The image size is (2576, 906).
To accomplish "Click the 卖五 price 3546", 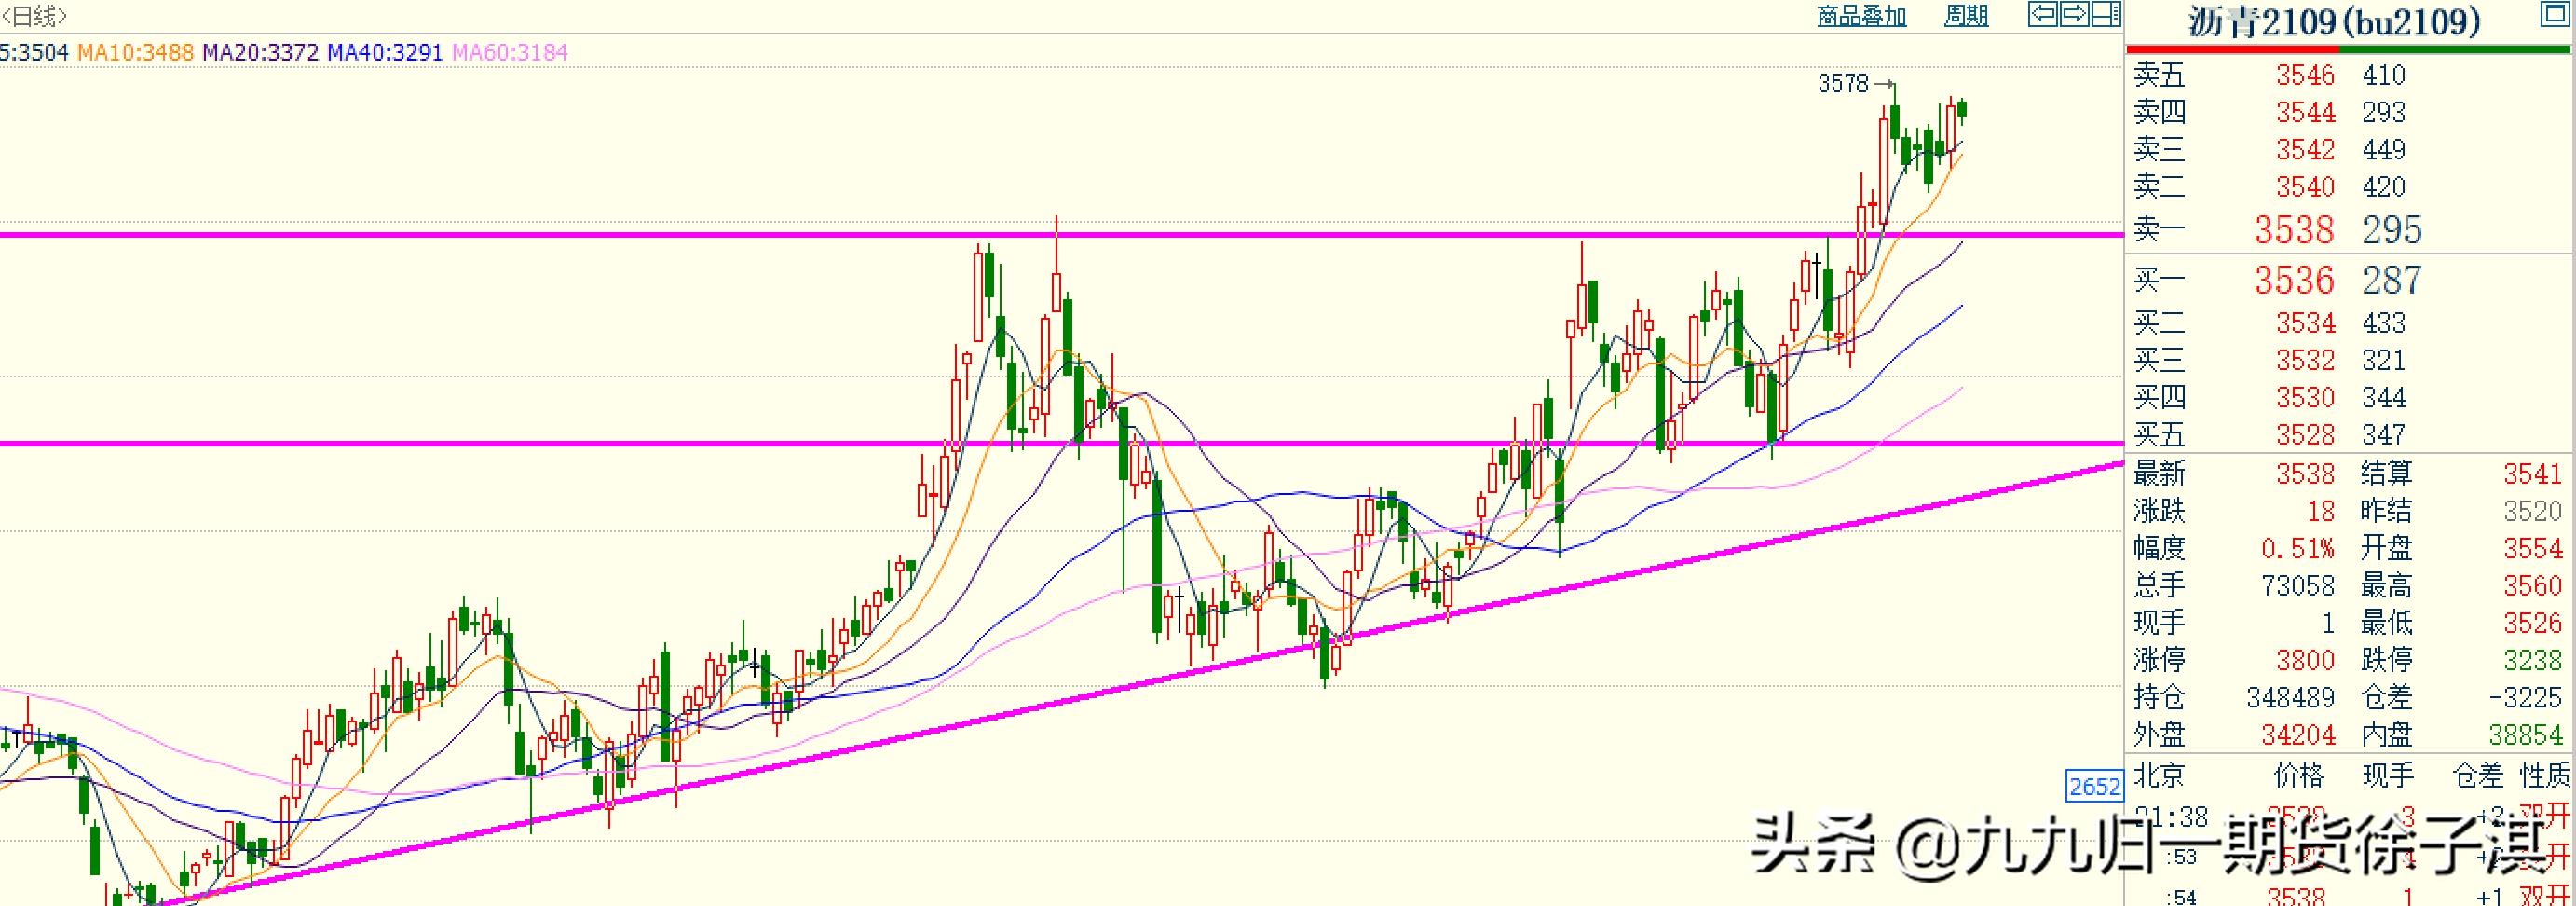I will point(2305,75).
